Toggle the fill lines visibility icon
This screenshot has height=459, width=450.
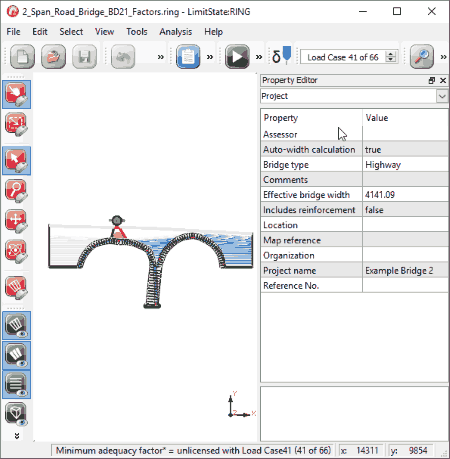pos(16,385)
